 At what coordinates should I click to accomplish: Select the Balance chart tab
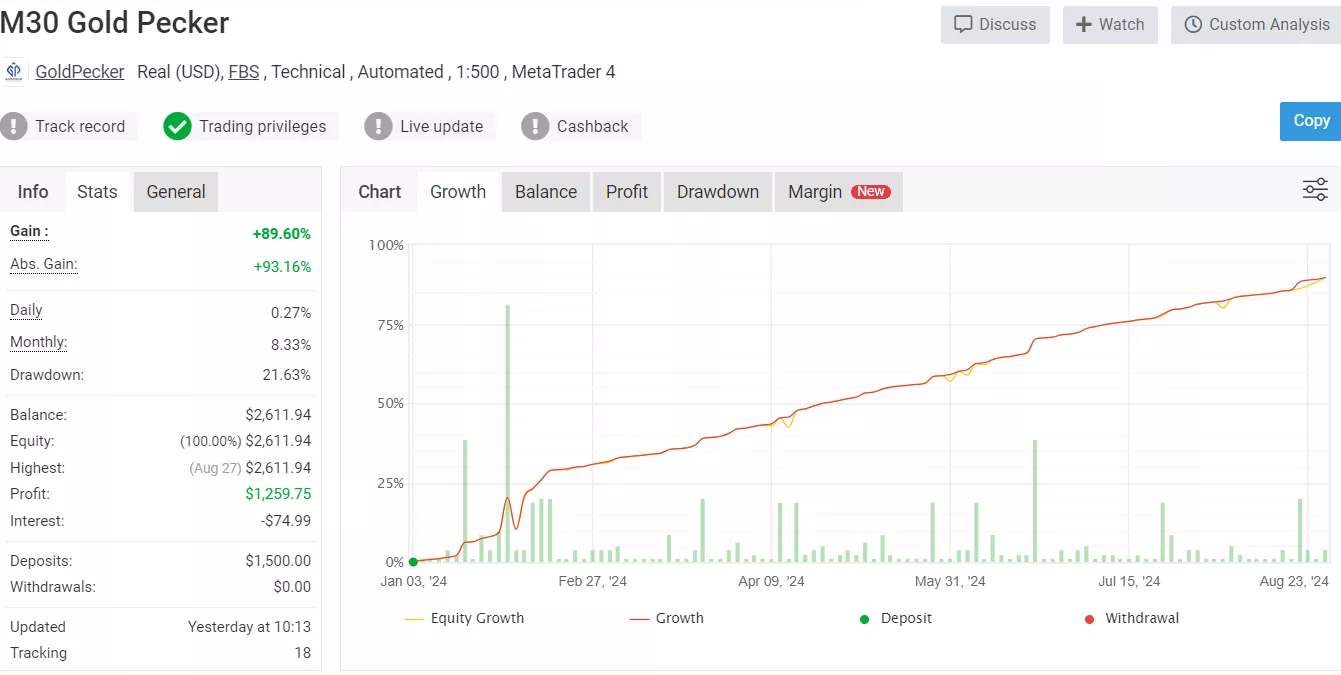[x=545, y=192]
